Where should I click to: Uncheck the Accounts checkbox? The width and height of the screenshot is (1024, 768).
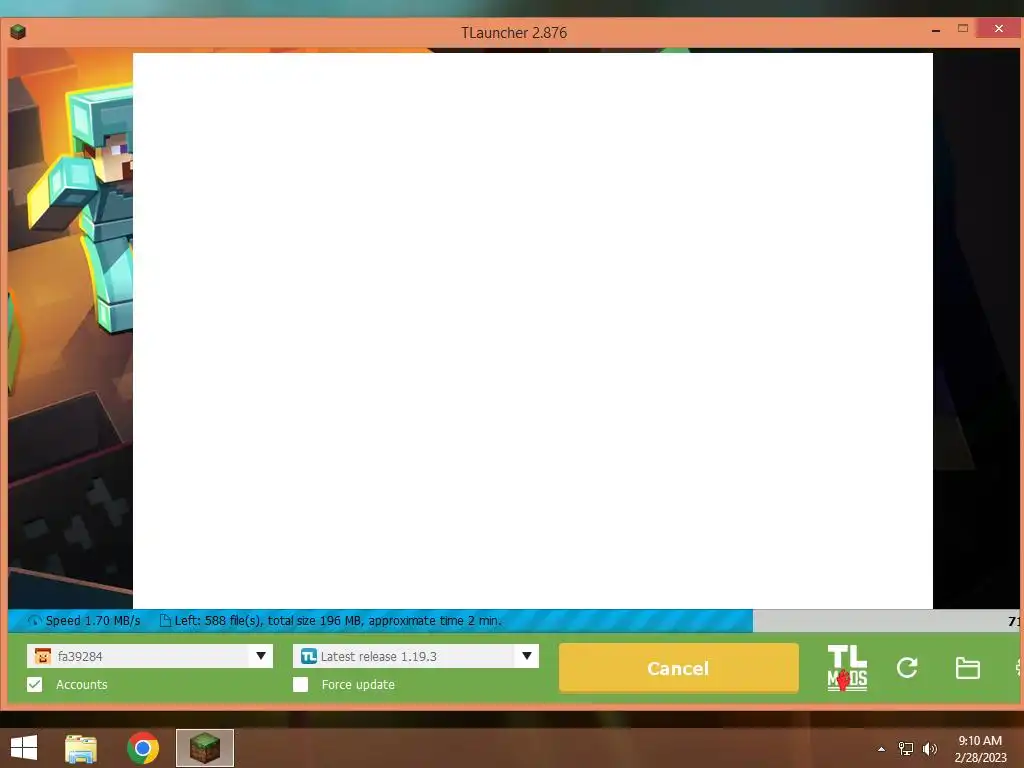(x=35, y=684)
